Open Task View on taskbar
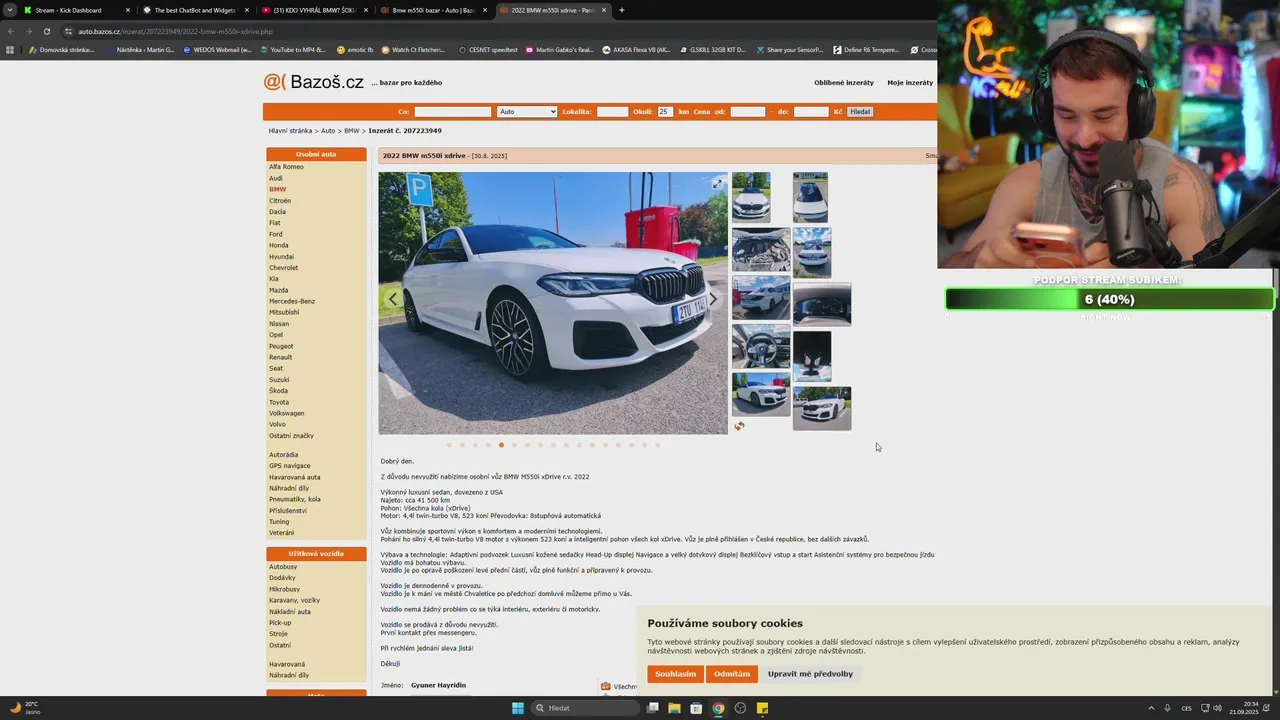 coord(652,708)
